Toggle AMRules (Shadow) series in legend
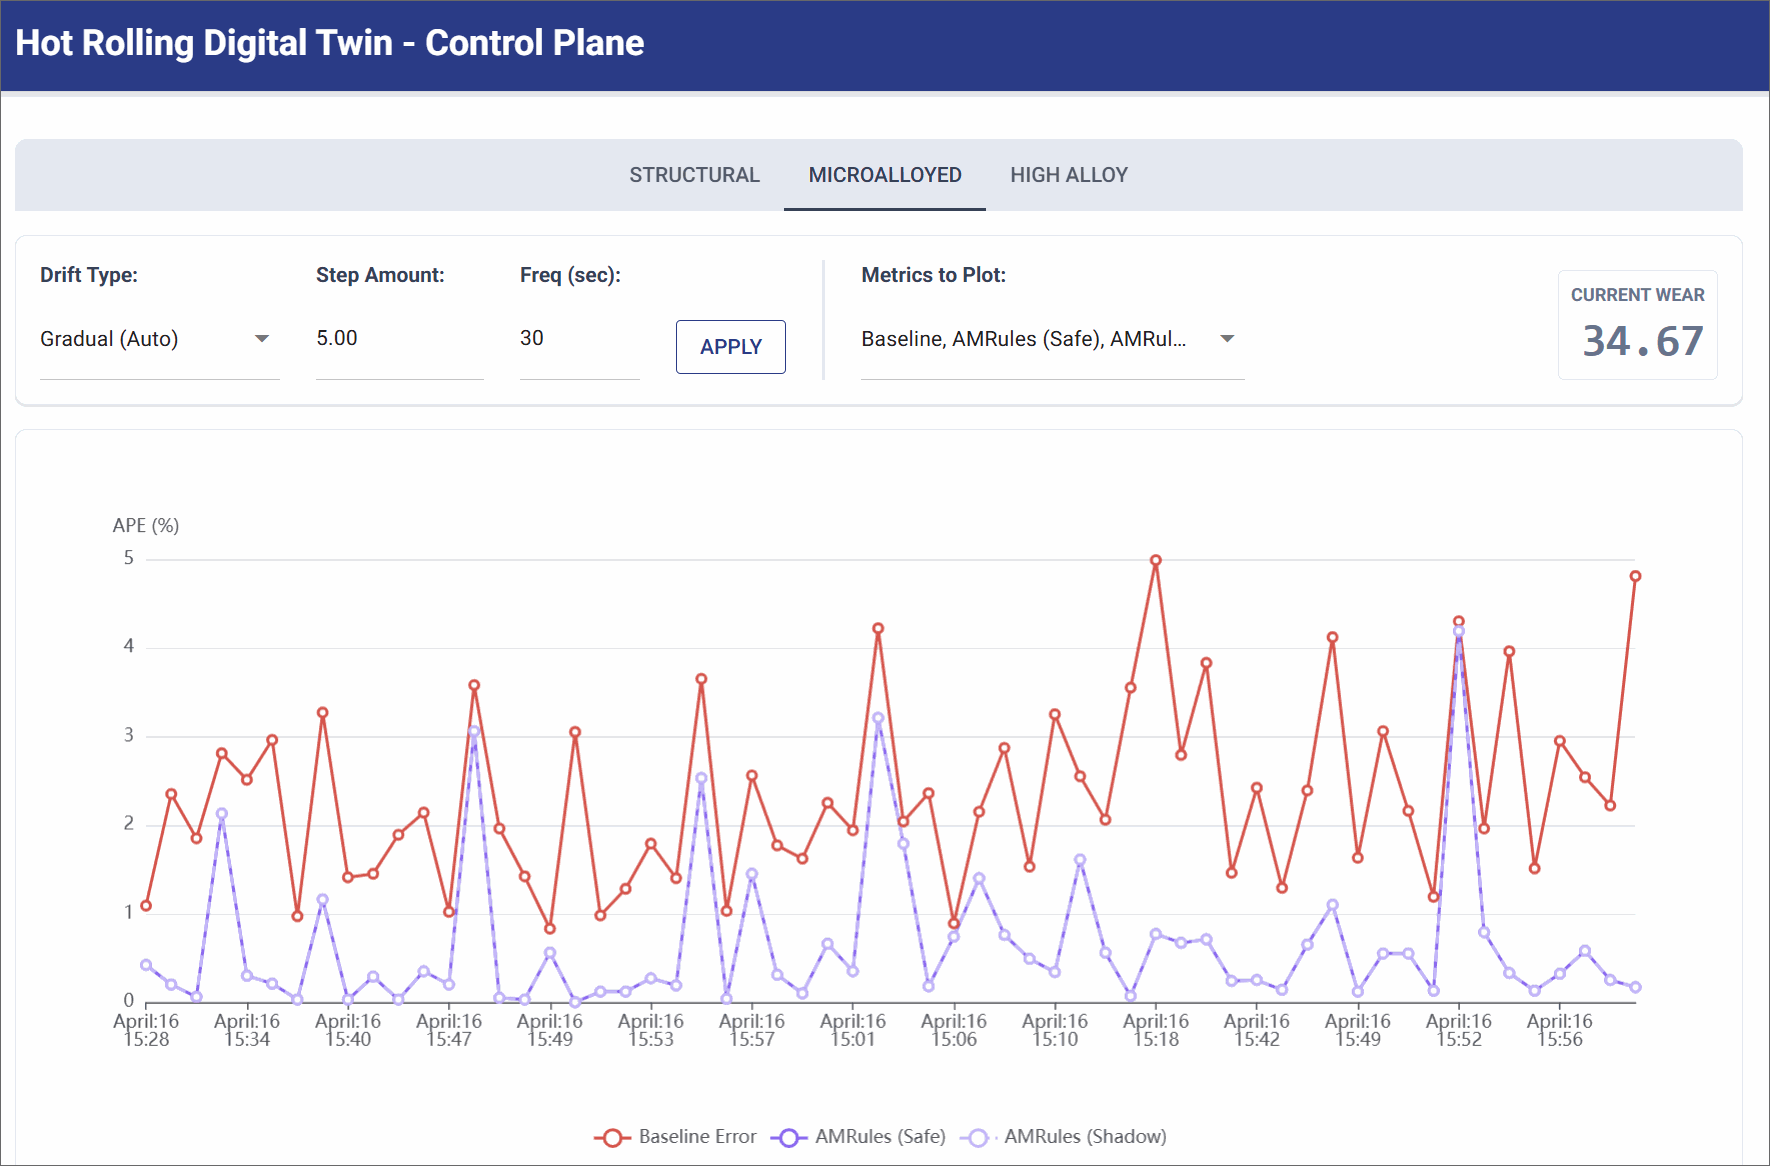Viewport: 1770px width, 1166px height. [x=1084, y=1137]
